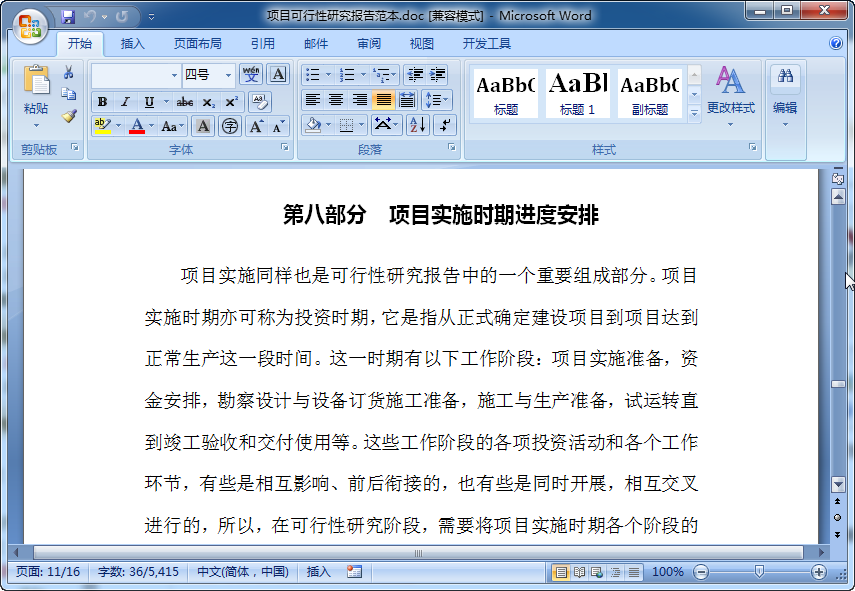The height and width of the screenshot is (591, 855).
Task: Switch to the 插入 tab
Action: click(x=133, y=44)
